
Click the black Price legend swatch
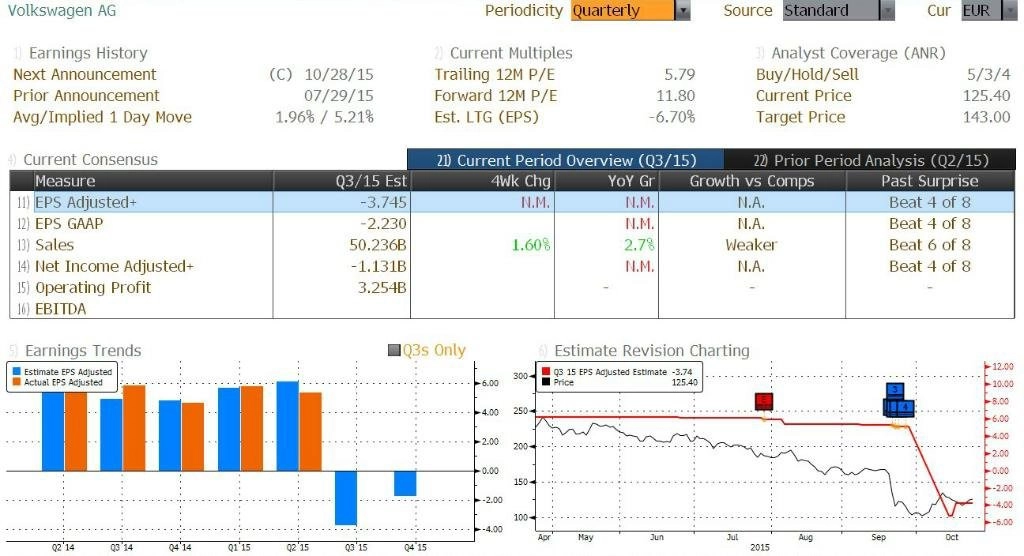[x=546, y=382]
